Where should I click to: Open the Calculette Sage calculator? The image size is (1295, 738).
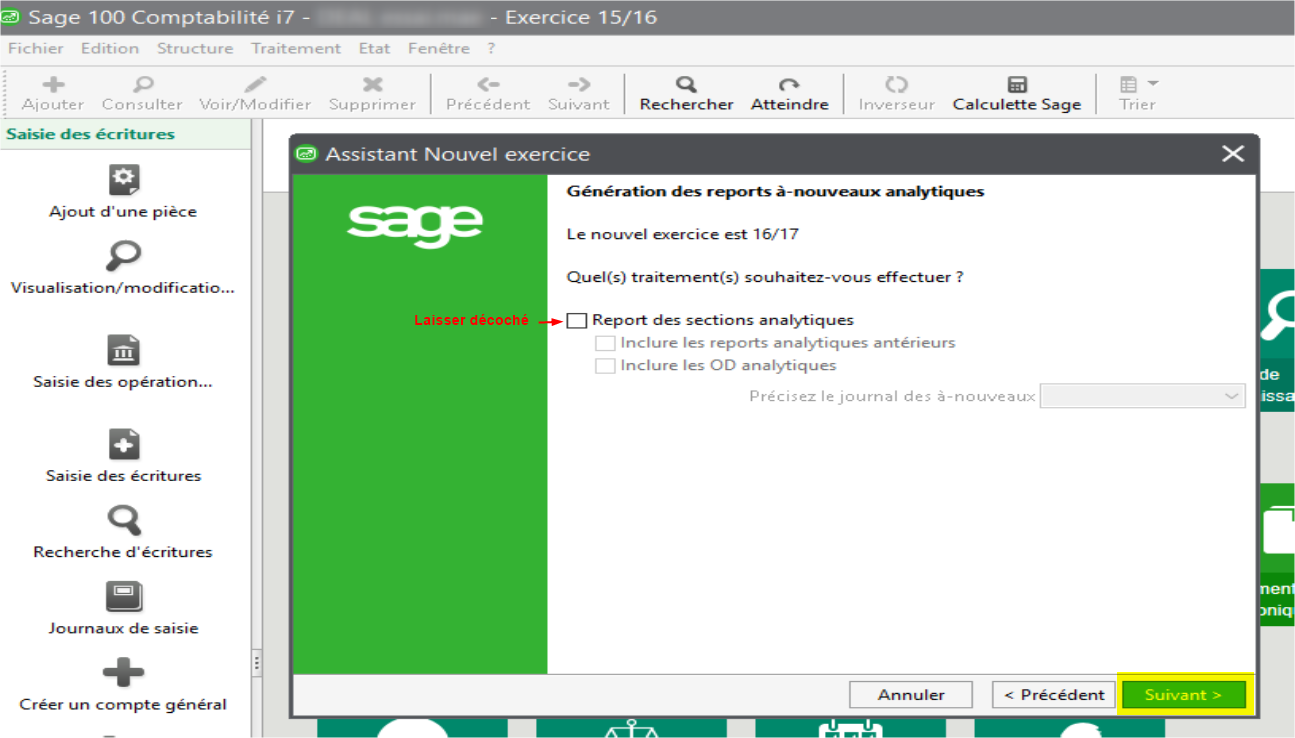(x=1016, y=85)
